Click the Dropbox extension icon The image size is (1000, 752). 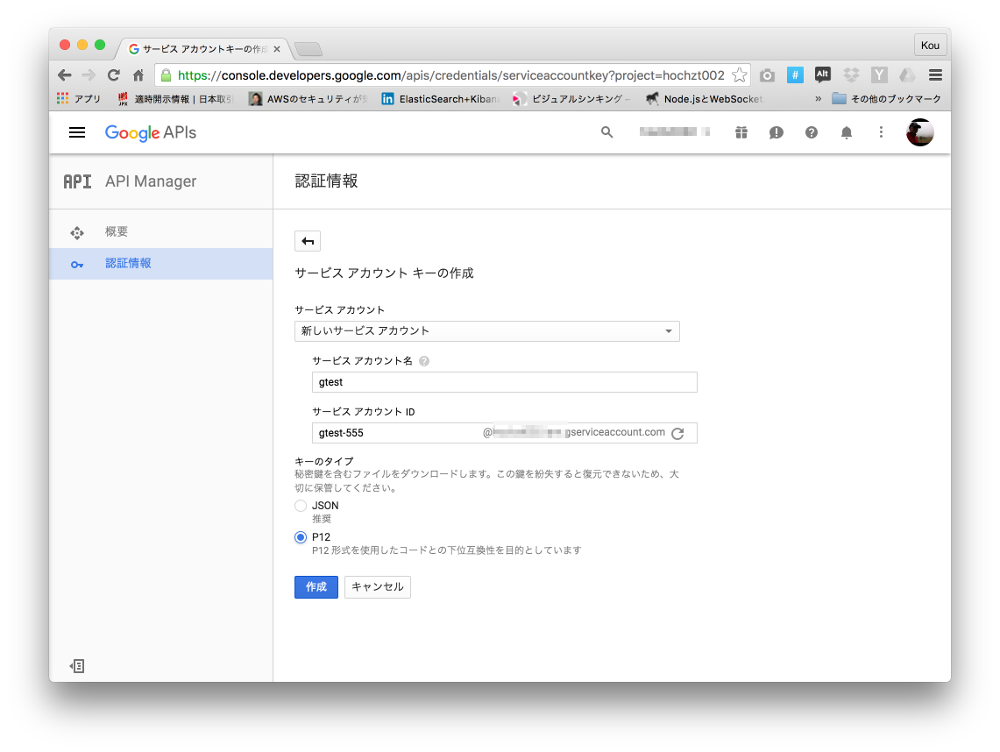tap(851, 75)
